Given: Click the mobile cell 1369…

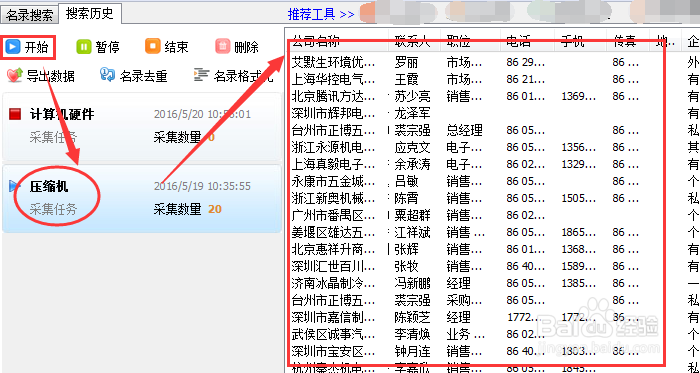Looking at the screenshot, I should 578,96.
